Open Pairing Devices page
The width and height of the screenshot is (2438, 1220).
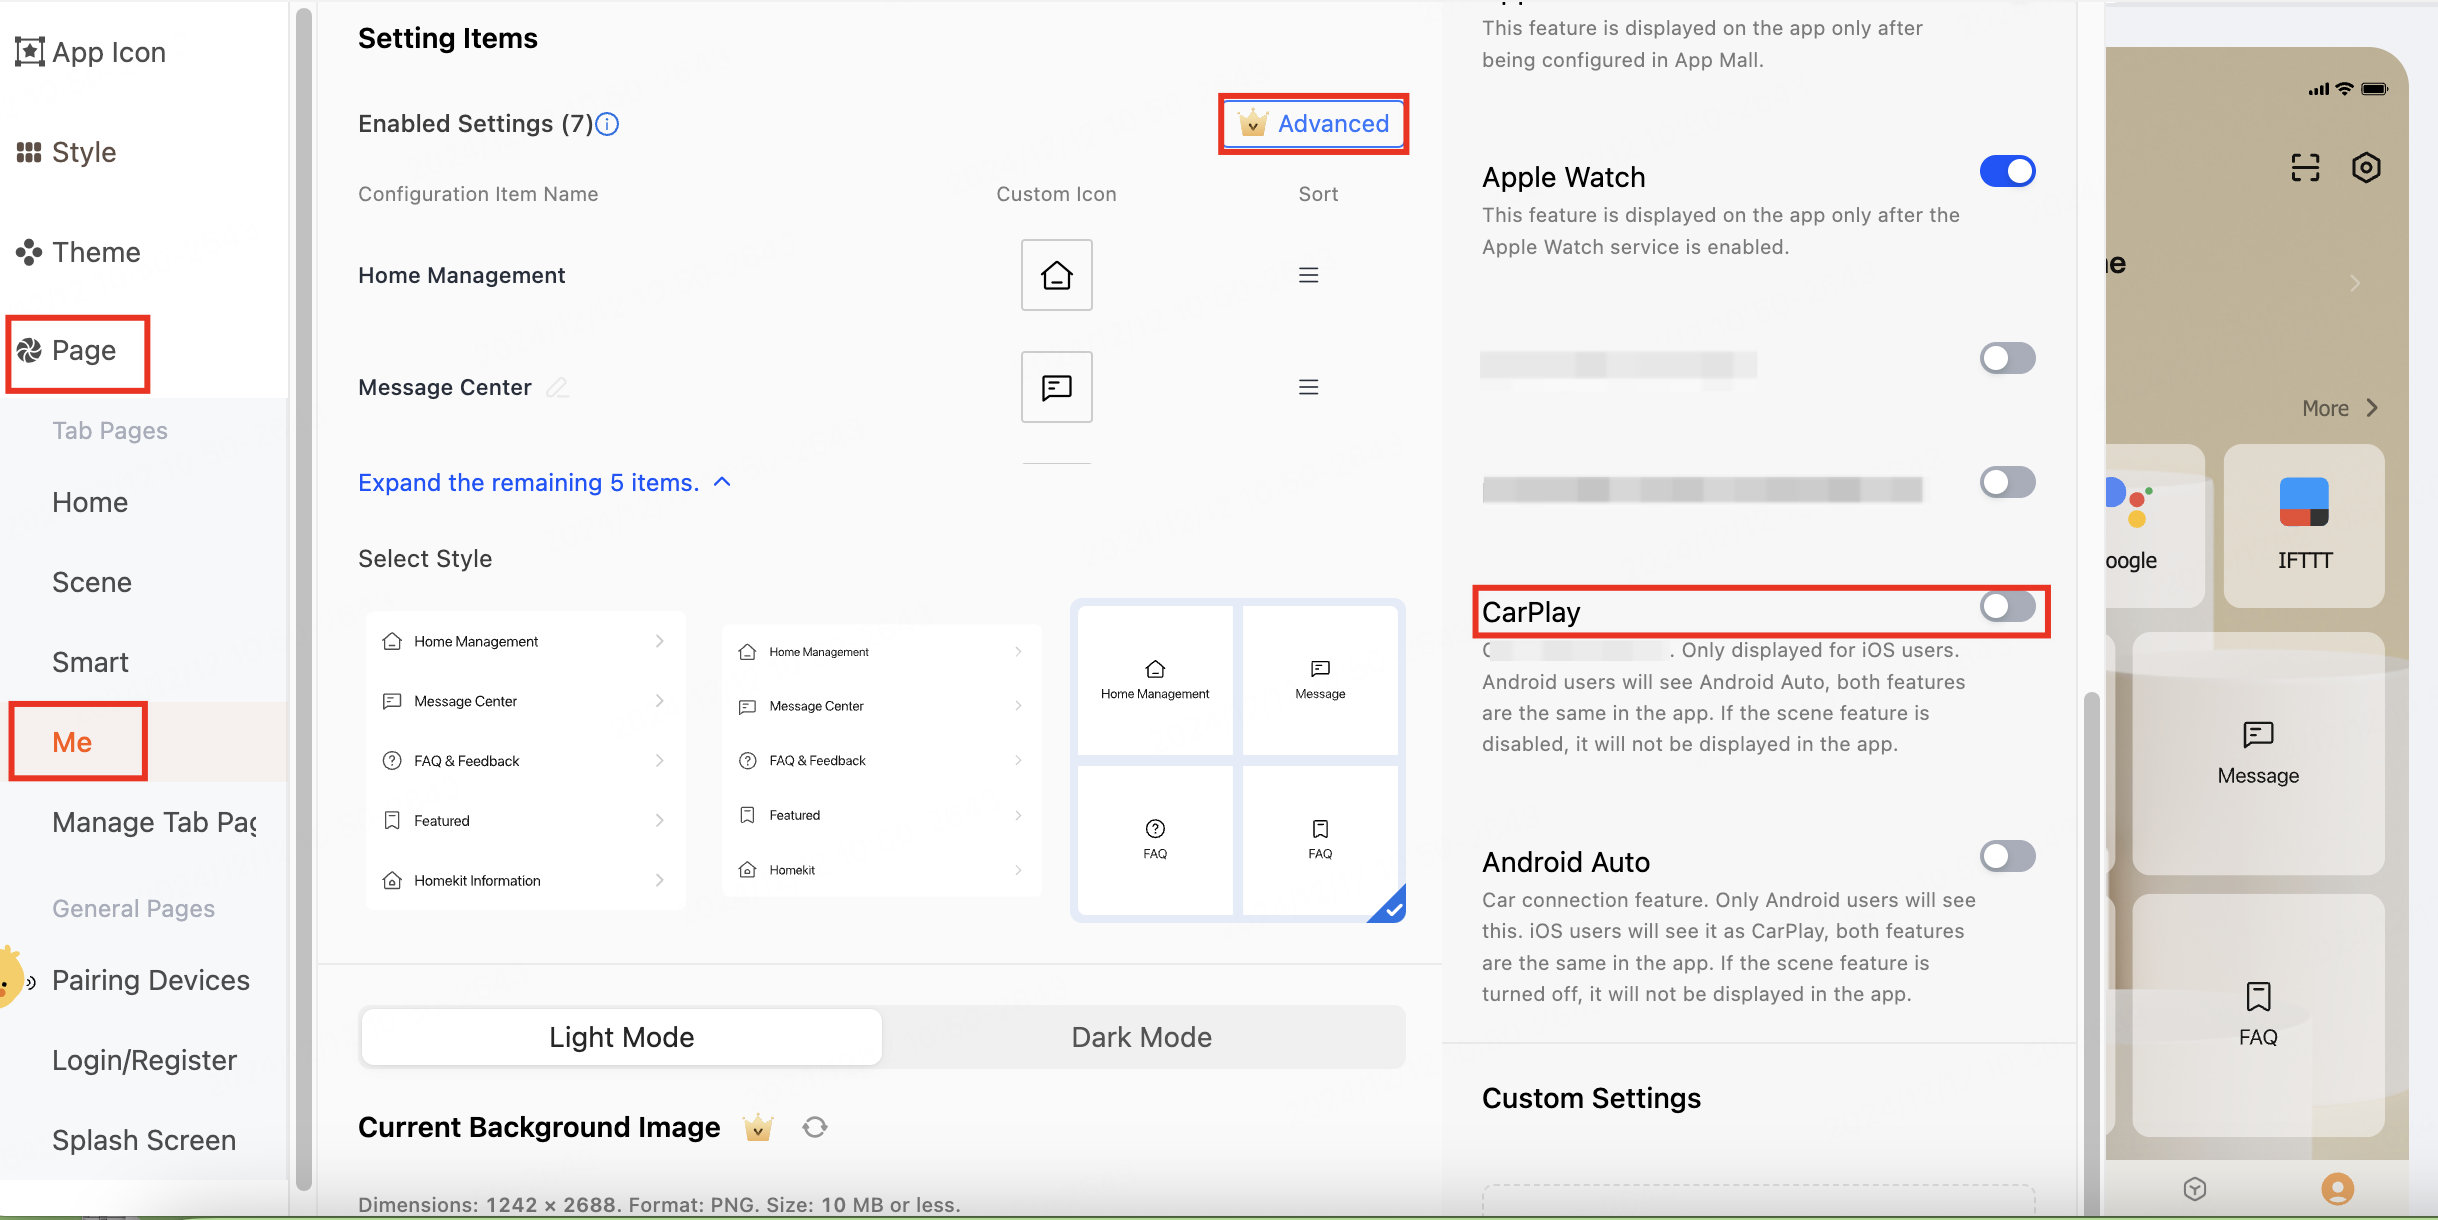(x=151, y=980)
